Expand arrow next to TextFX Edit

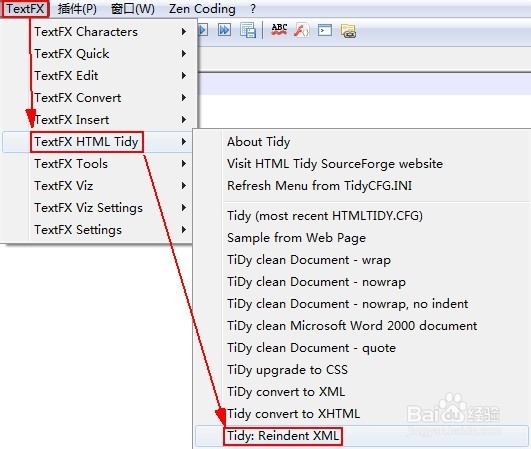point(184,76)
